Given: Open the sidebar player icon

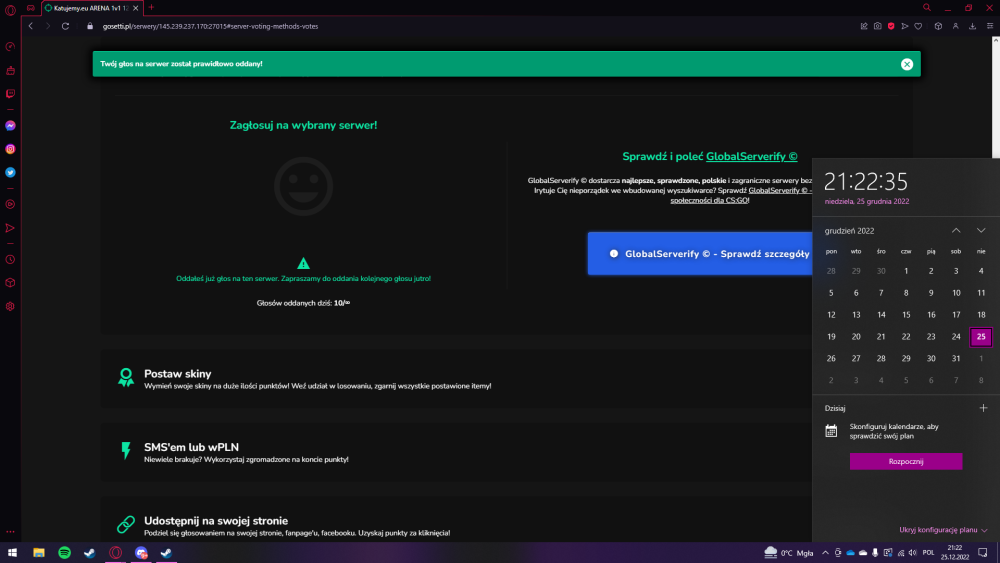Looking at the screenshot, I should pyautogui.click(x=10, y=205).
